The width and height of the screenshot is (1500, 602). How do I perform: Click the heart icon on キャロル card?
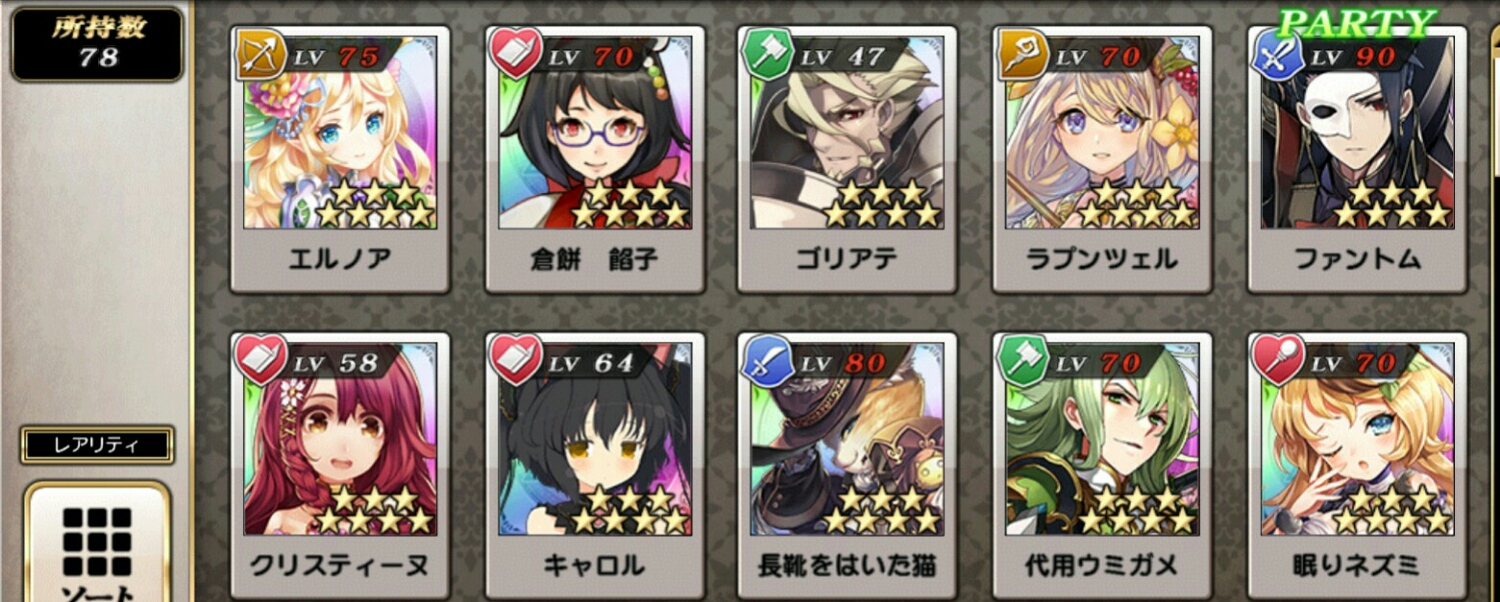point(514,360)
